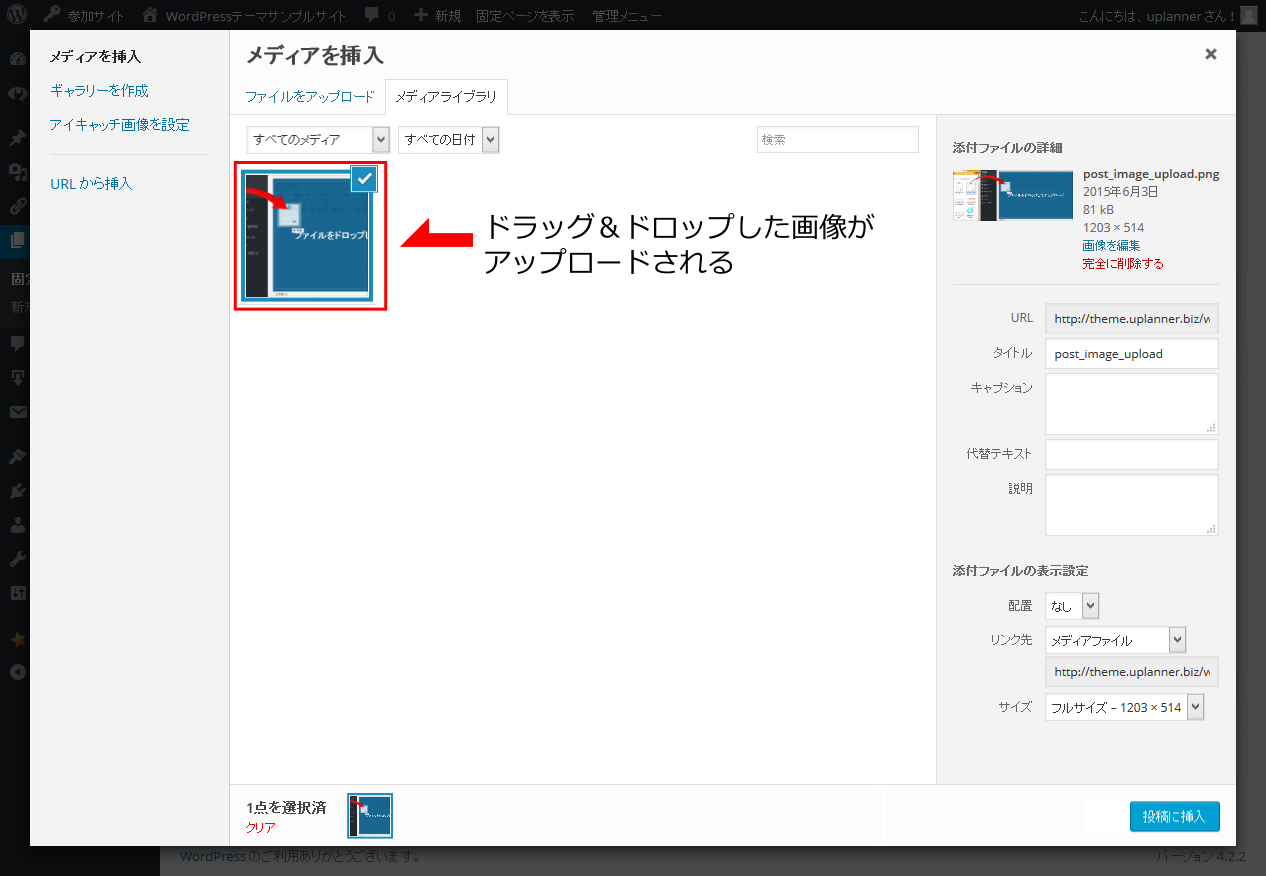This screenshot has width=1266, height=876.
Task: Open the pushpin Posts sidebar icon
Action: click(17, 138)
